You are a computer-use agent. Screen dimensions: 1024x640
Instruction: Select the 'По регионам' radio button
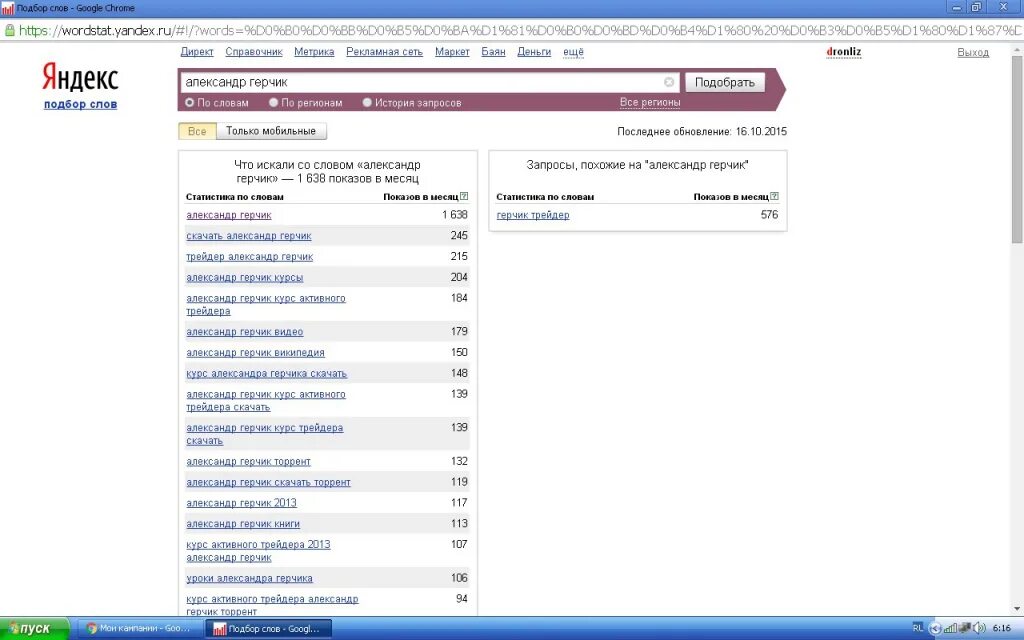pyautogui.click(x=274, y=103)
